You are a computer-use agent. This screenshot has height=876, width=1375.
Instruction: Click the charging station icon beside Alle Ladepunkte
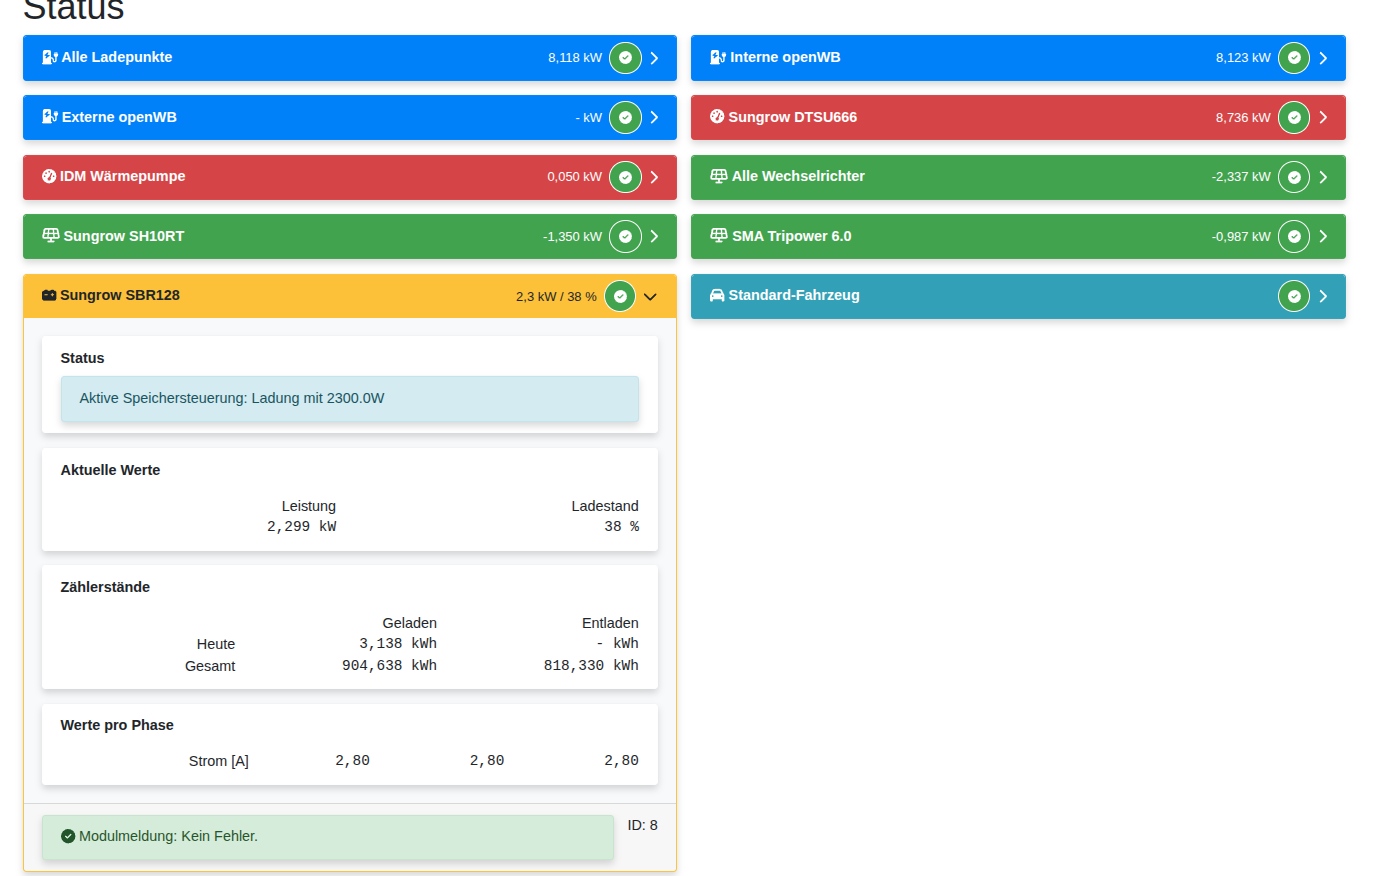click(x=50, y=58)
